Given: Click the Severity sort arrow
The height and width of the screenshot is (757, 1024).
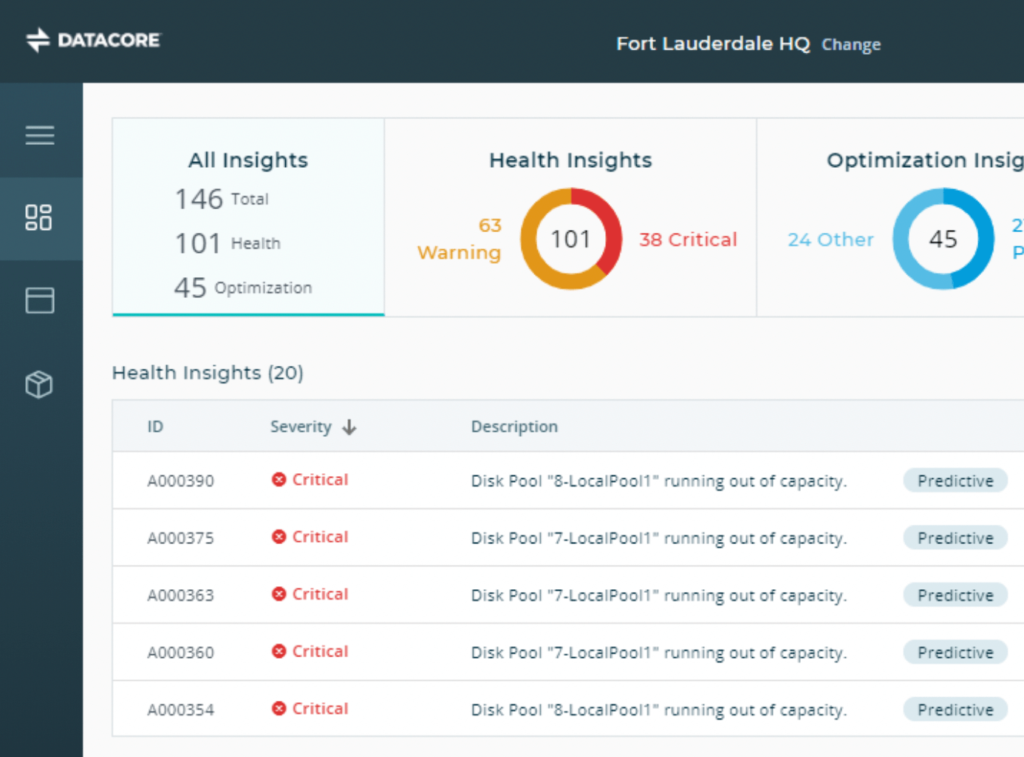Looking at the screenshot, I should click(x=349, y=427).
